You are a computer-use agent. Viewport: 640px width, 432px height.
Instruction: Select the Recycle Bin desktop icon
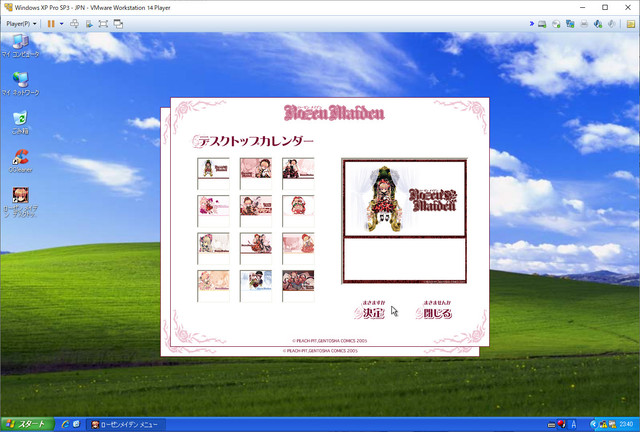click(x=20, y=122)
